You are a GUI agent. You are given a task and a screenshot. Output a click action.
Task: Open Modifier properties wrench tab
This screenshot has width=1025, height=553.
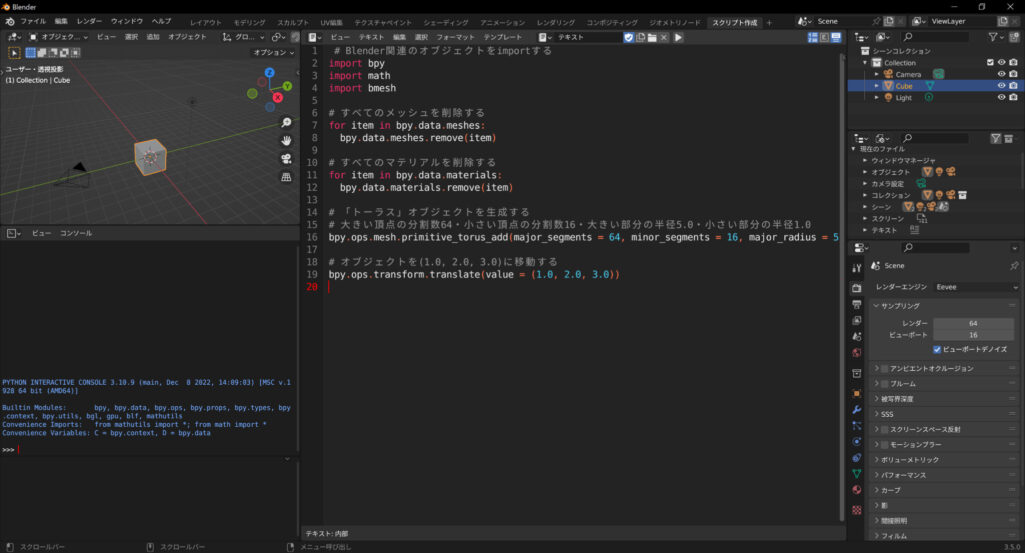857,409
